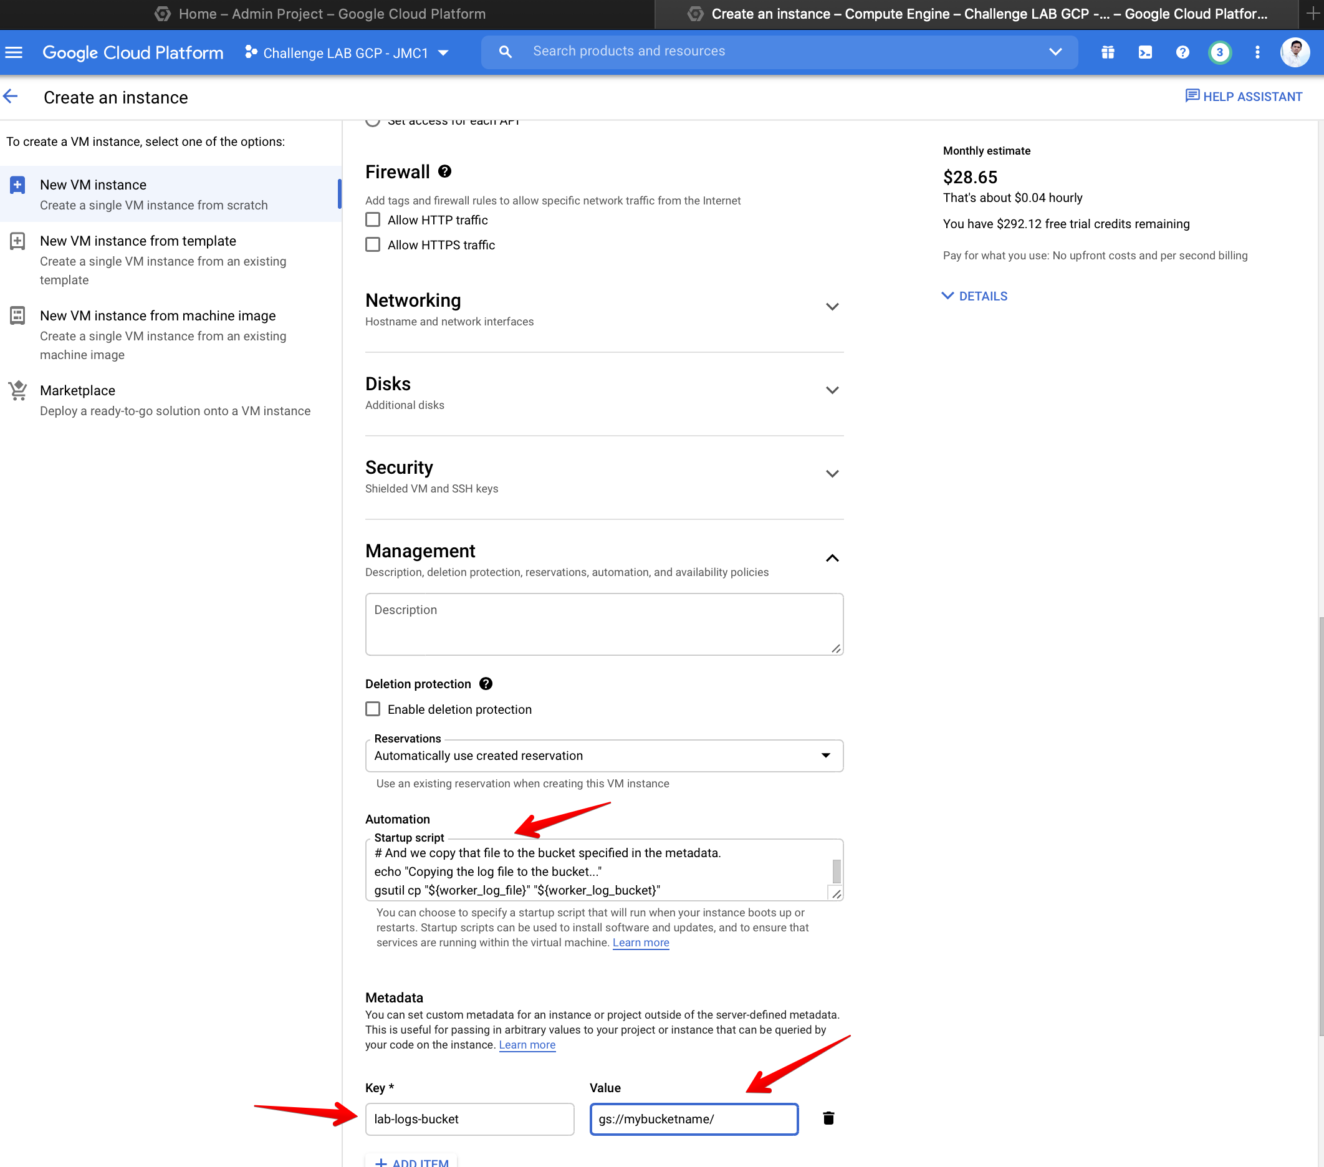
Task: Open the Help question mark icon
Action: pos(1182,52)
